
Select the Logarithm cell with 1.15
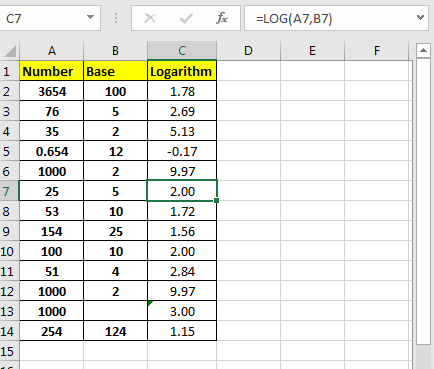click(182, 331)
